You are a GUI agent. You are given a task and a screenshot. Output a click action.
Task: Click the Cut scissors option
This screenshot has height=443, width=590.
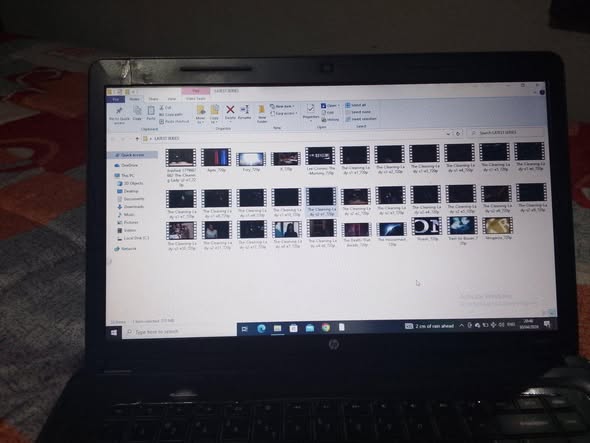tap(165, 108)
